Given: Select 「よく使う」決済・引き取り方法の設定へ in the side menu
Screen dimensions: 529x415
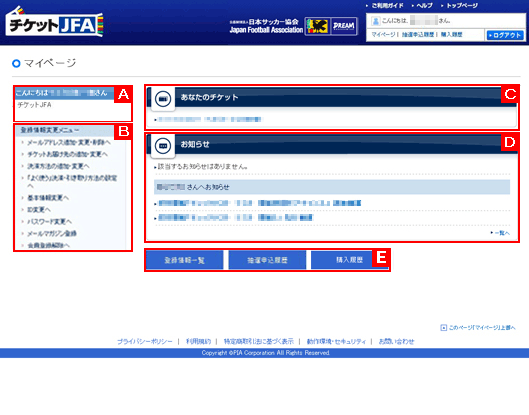Looking at the screenshot, I should pos(72,182).
